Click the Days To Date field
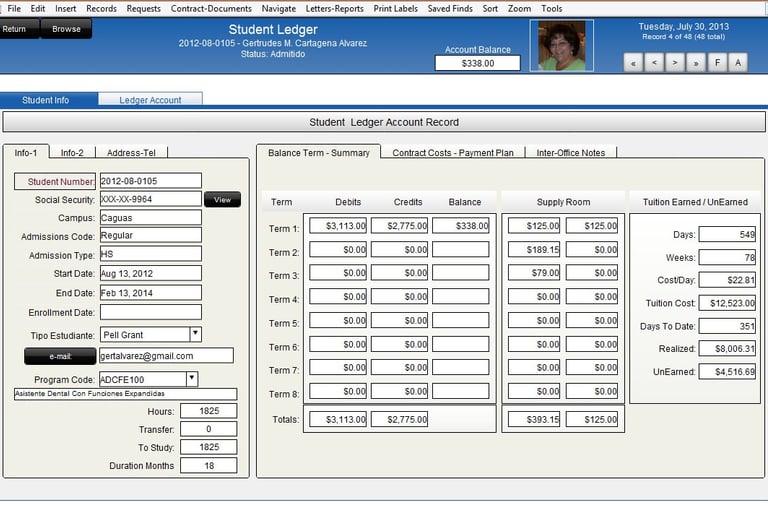This screenshot has height=513, width=768. tap(727, 326)
